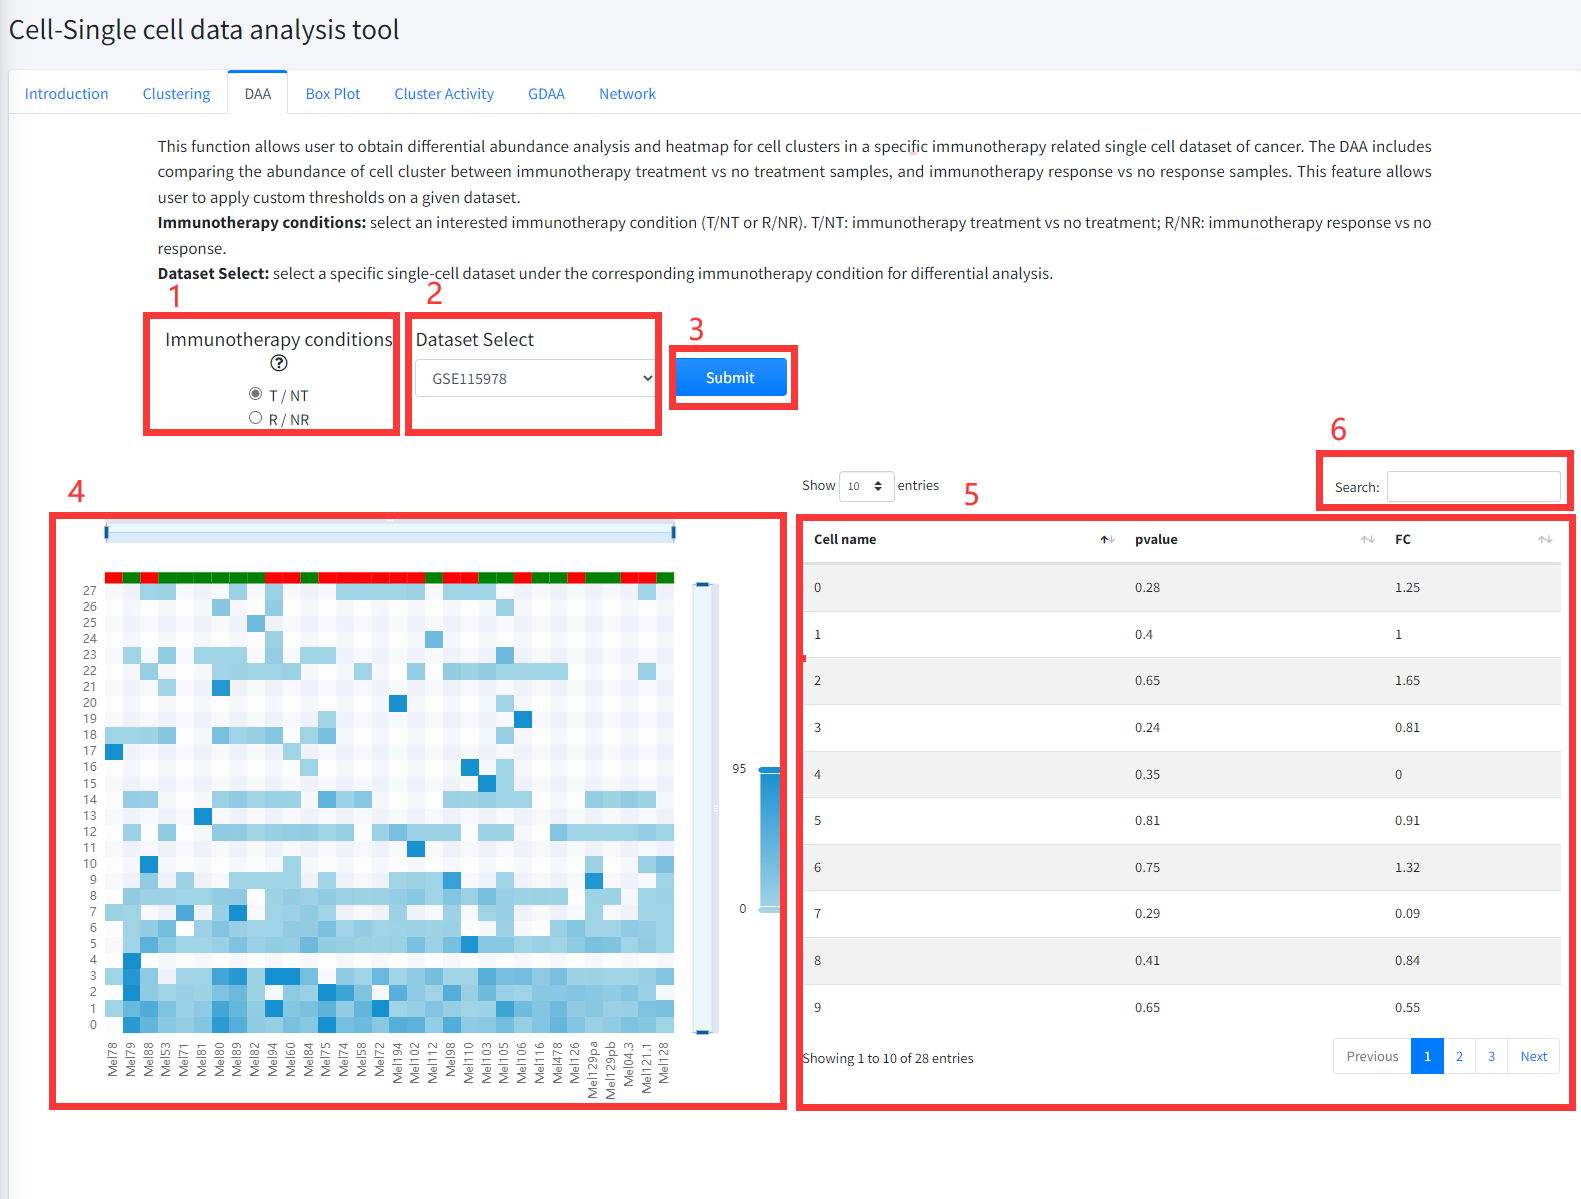Open the GDAA tab
The image size is (1581, 1199).
[x=546, y=94]
